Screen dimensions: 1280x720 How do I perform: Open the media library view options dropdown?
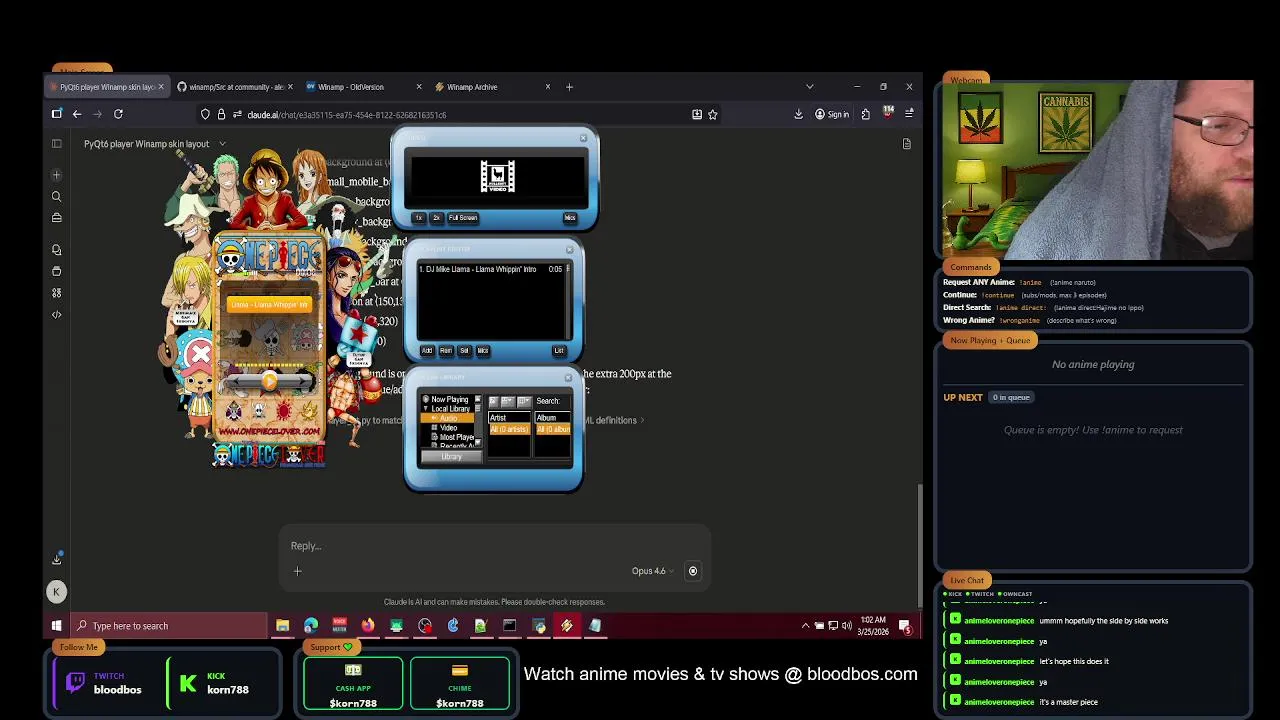[508, 401]
